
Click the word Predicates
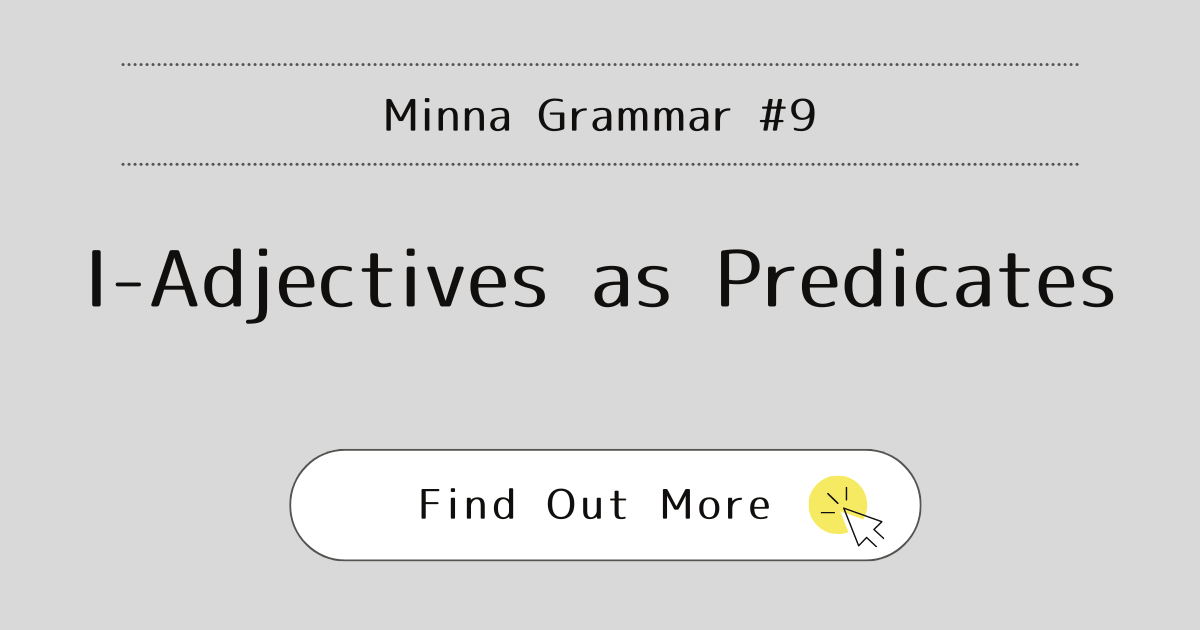click(x=915, y=281)
